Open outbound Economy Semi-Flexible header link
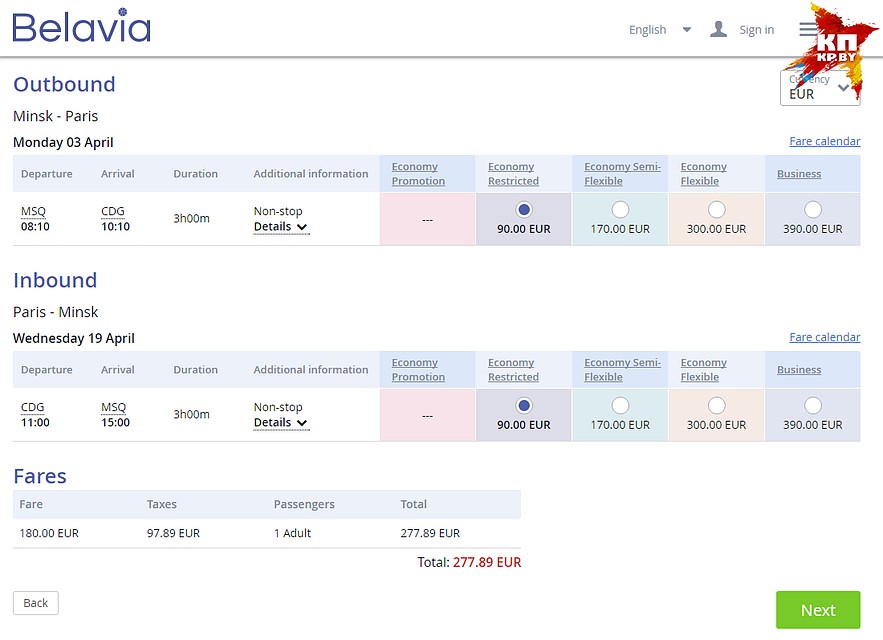The image size is (883, 640). click(622, 174)
